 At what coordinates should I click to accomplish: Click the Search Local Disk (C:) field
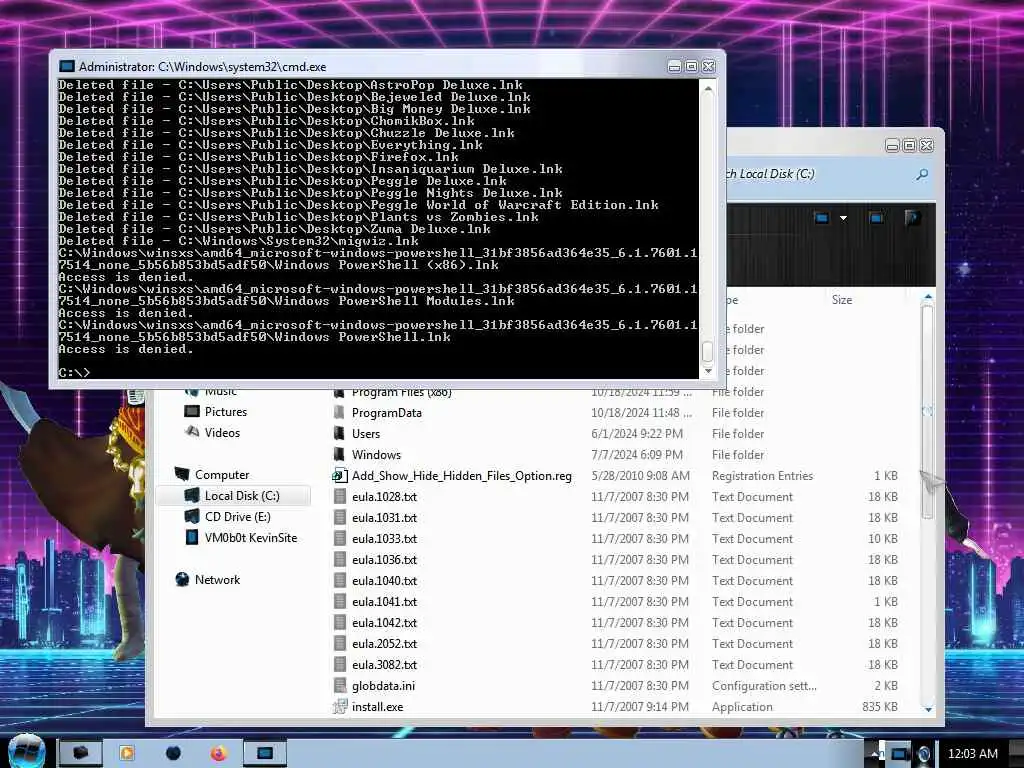tap(829, 174)
